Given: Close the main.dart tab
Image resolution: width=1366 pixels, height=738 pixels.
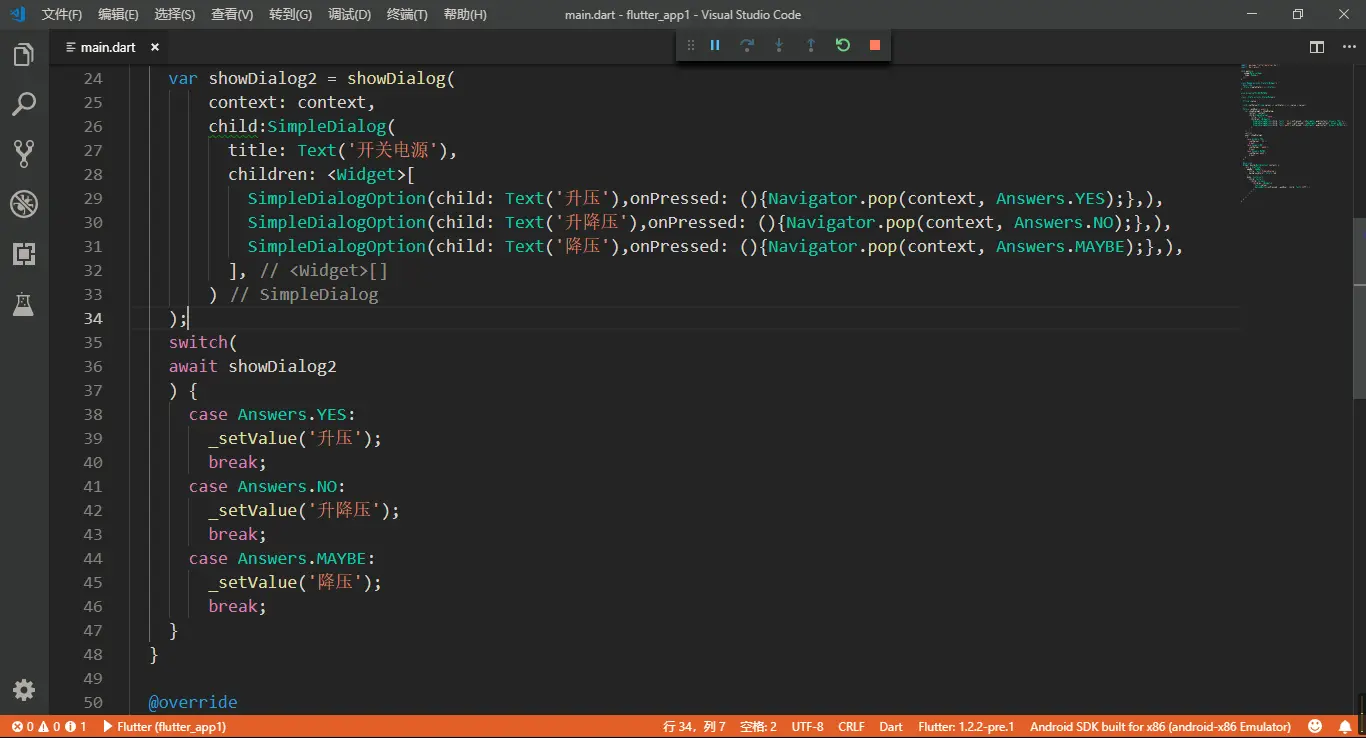Looking at the screenshot, I should [155, 47].
